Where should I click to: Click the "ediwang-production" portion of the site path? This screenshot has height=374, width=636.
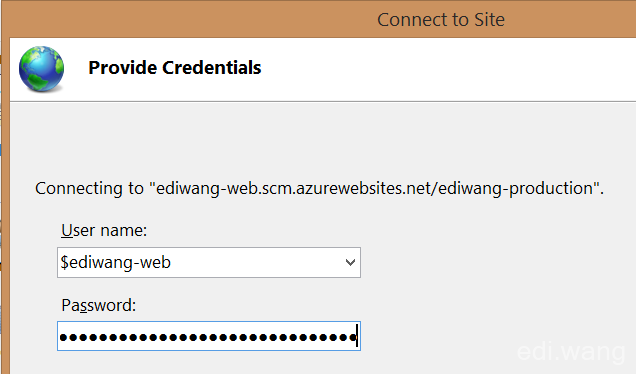[516, 188]
